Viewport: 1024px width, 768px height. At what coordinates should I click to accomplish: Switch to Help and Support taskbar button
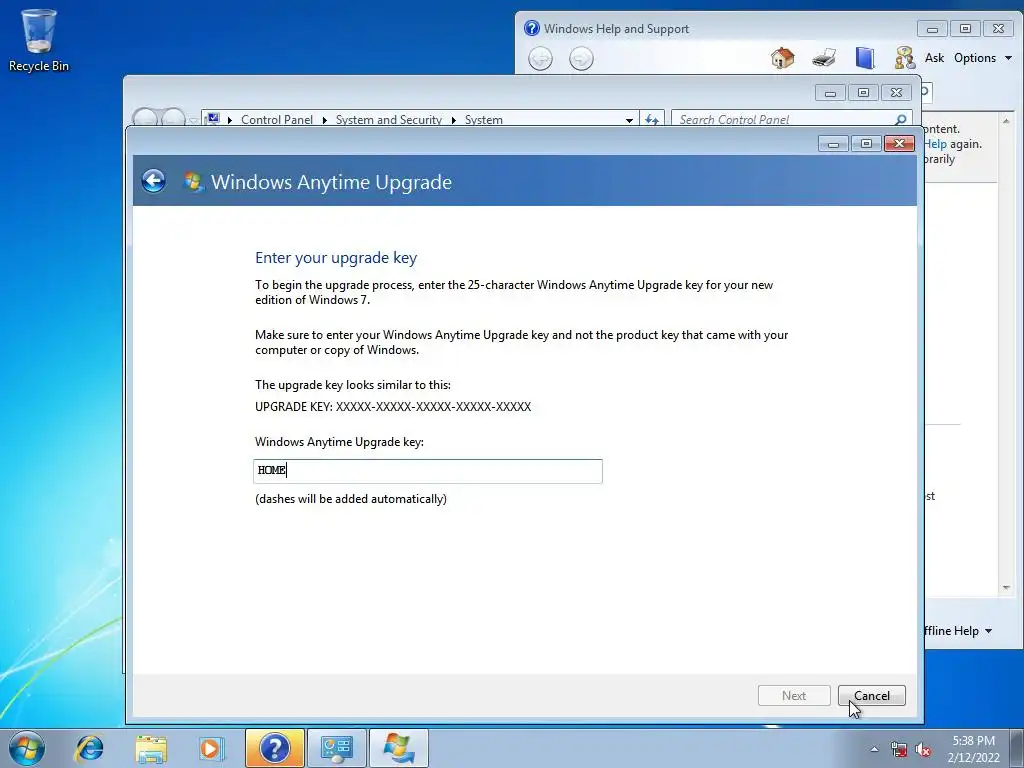click(x=274, y=748)
